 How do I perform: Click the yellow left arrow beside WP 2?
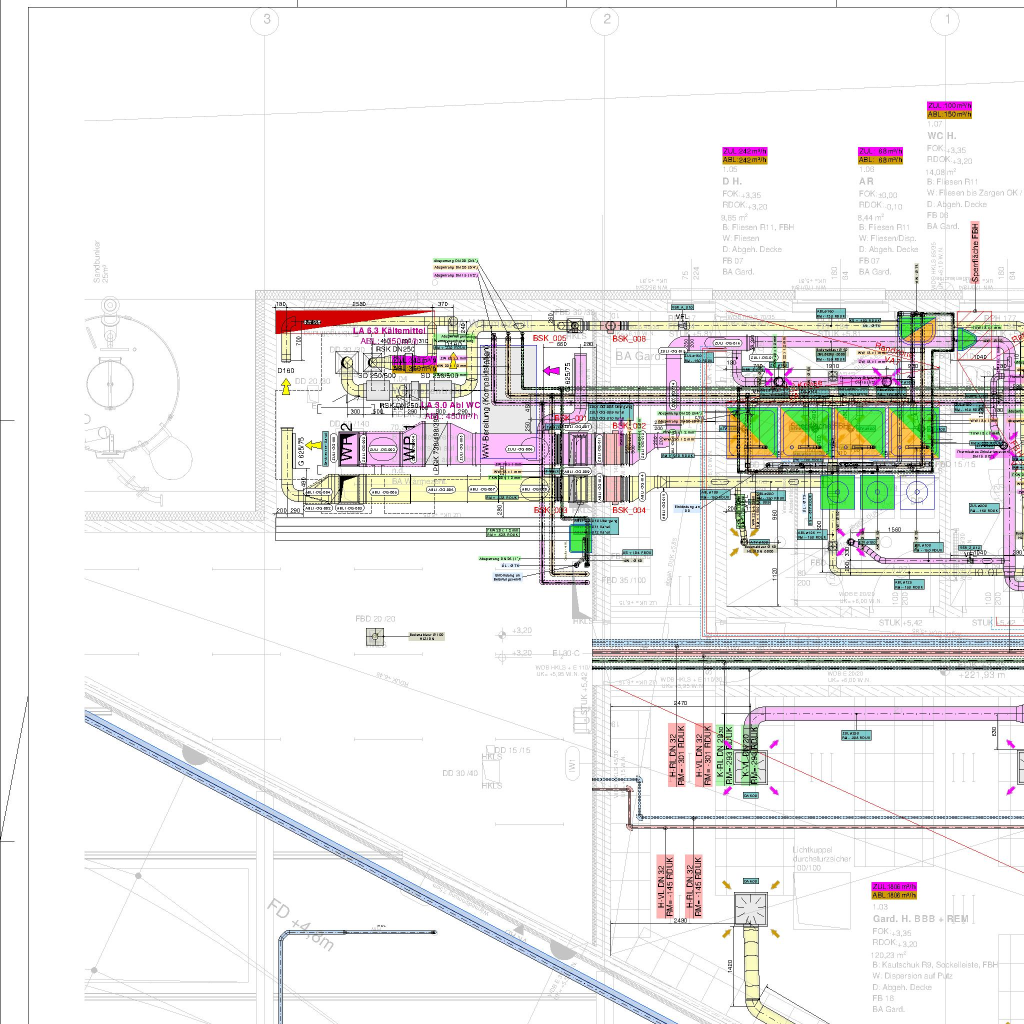(x=312, y=444)
